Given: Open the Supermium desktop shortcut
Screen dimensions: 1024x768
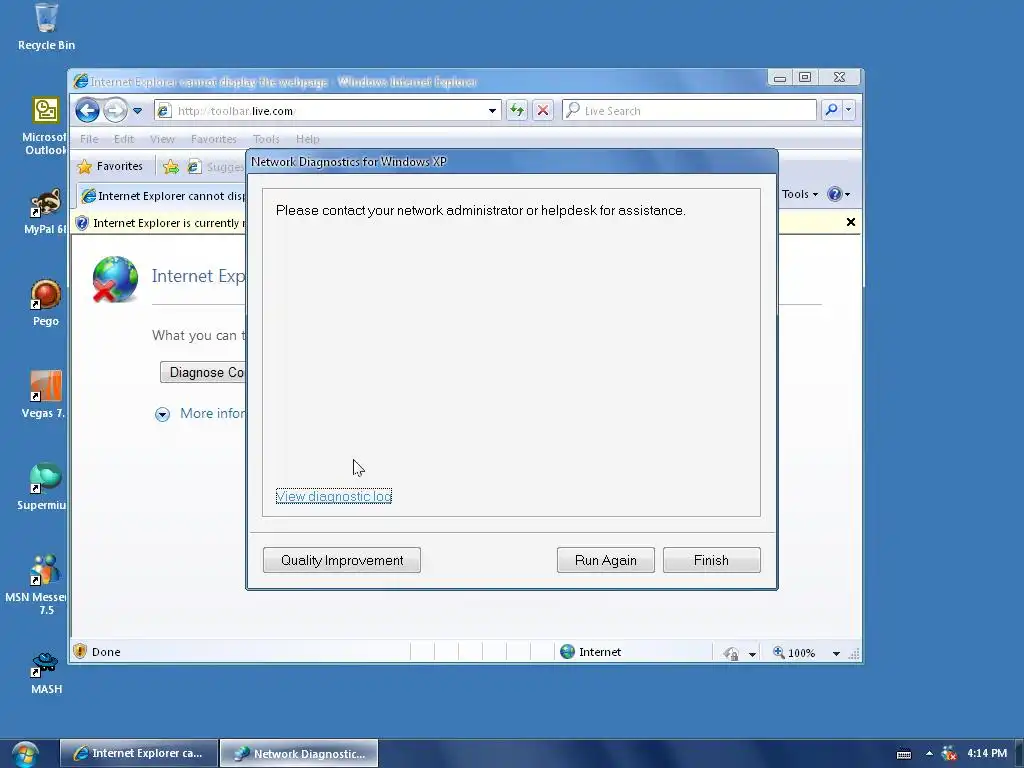Looking at the screenshot, I should pyautogui.click(x=43, y=487).
